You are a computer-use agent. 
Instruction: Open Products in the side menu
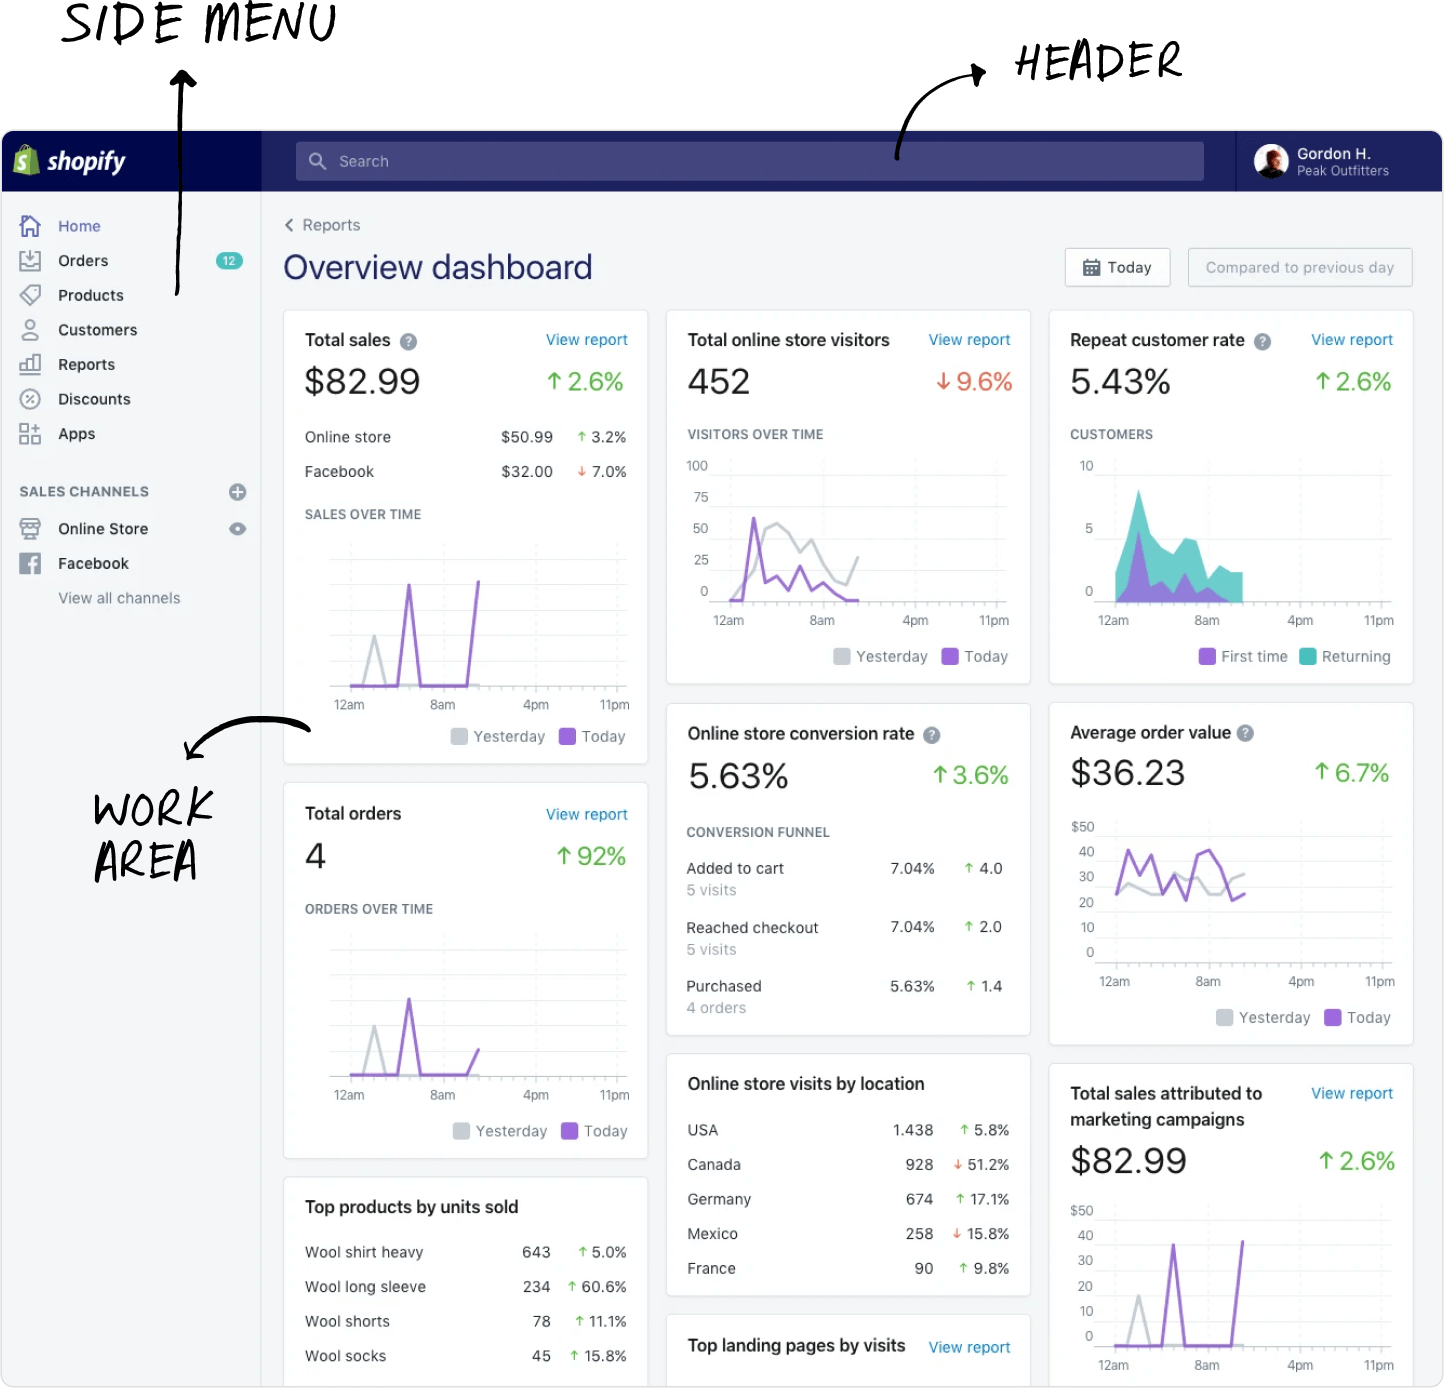click(x=91, y=295)
